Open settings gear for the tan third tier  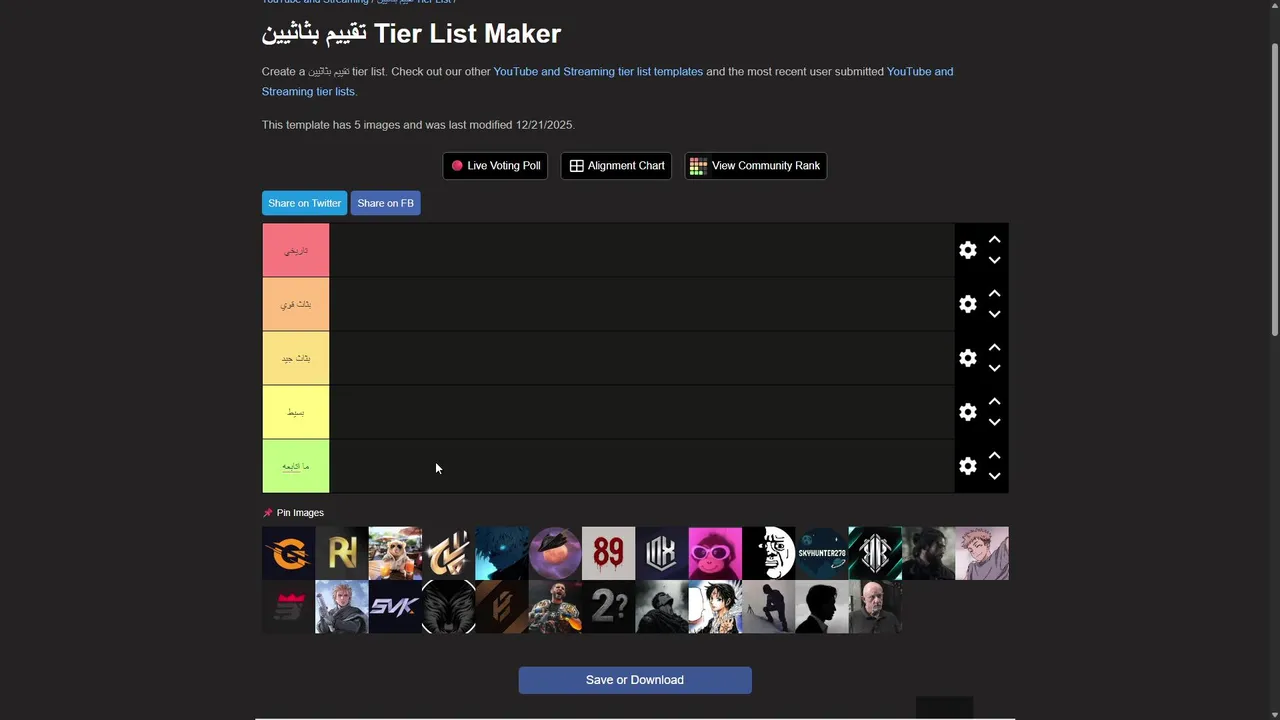coord(967,358)
